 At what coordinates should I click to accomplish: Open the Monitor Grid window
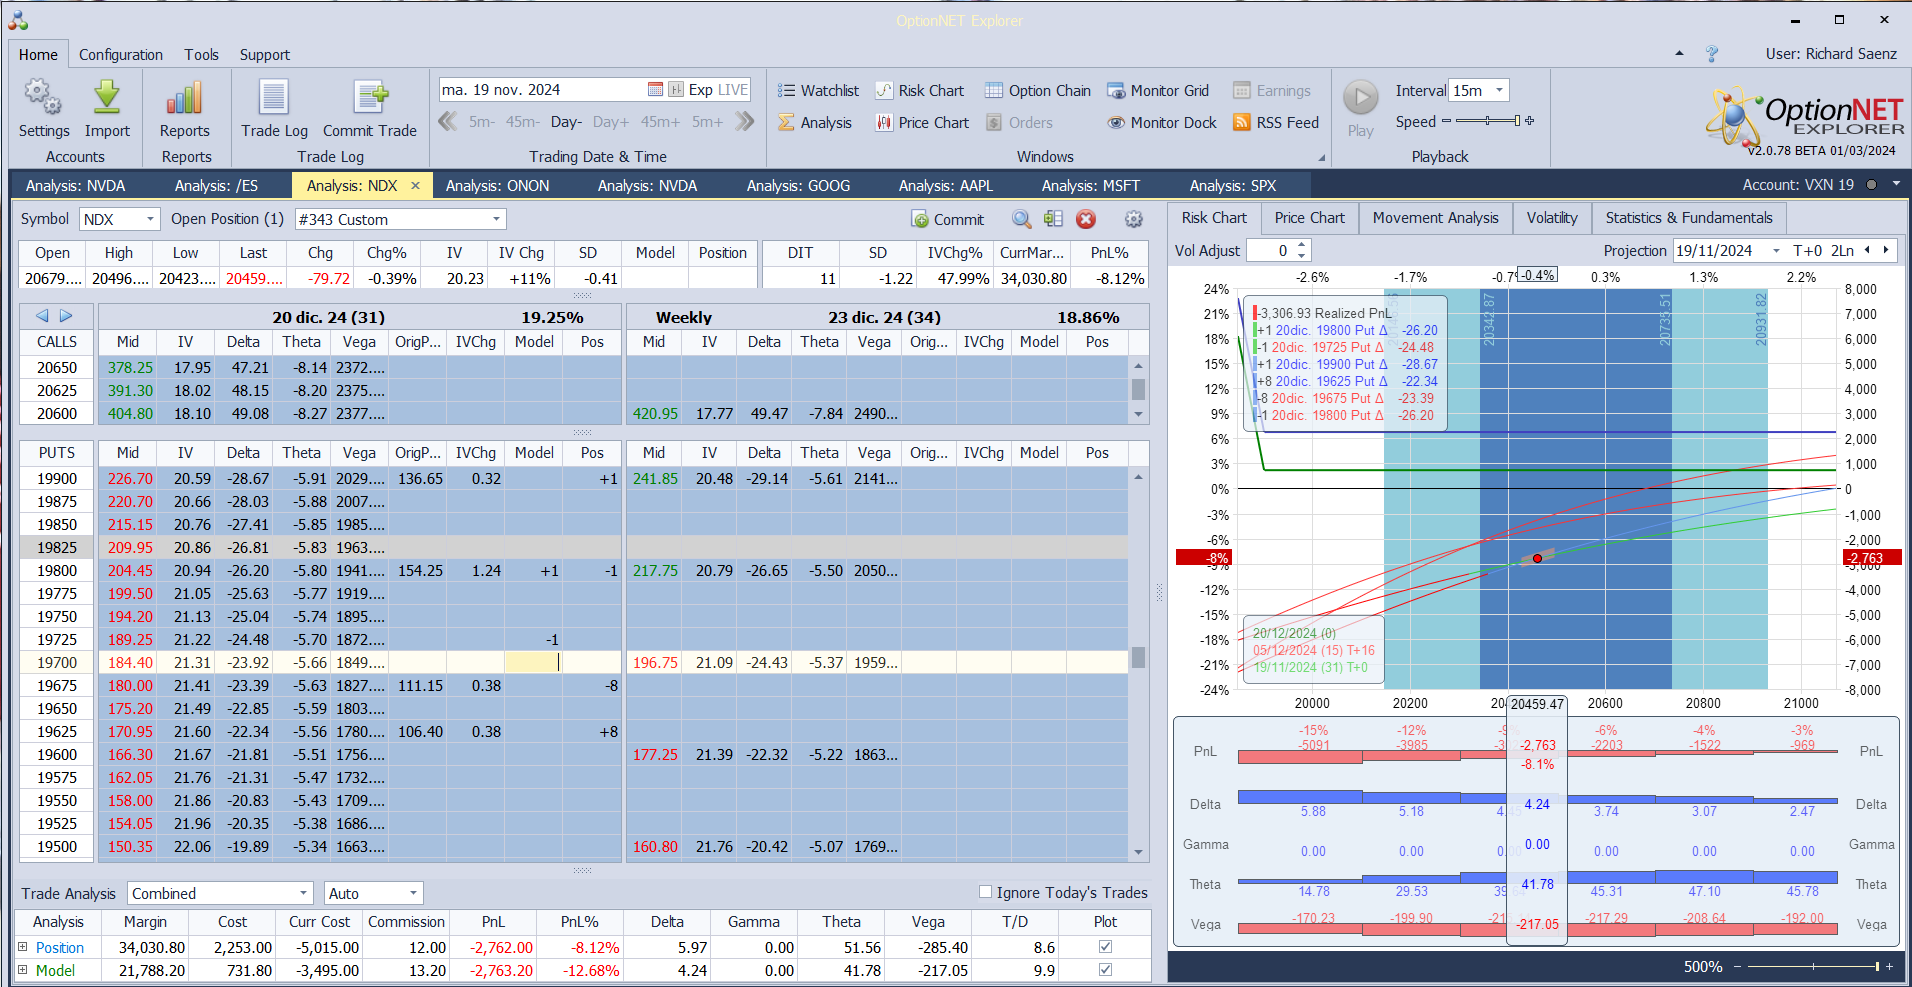point(1158,90)
